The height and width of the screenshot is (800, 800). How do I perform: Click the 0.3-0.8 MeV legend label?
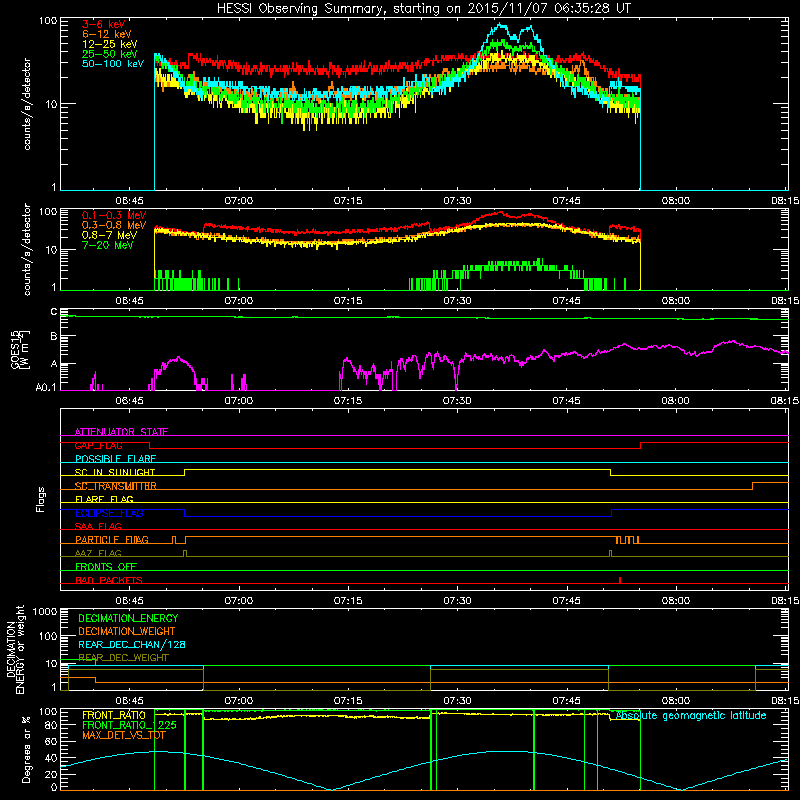coord(114,225)
